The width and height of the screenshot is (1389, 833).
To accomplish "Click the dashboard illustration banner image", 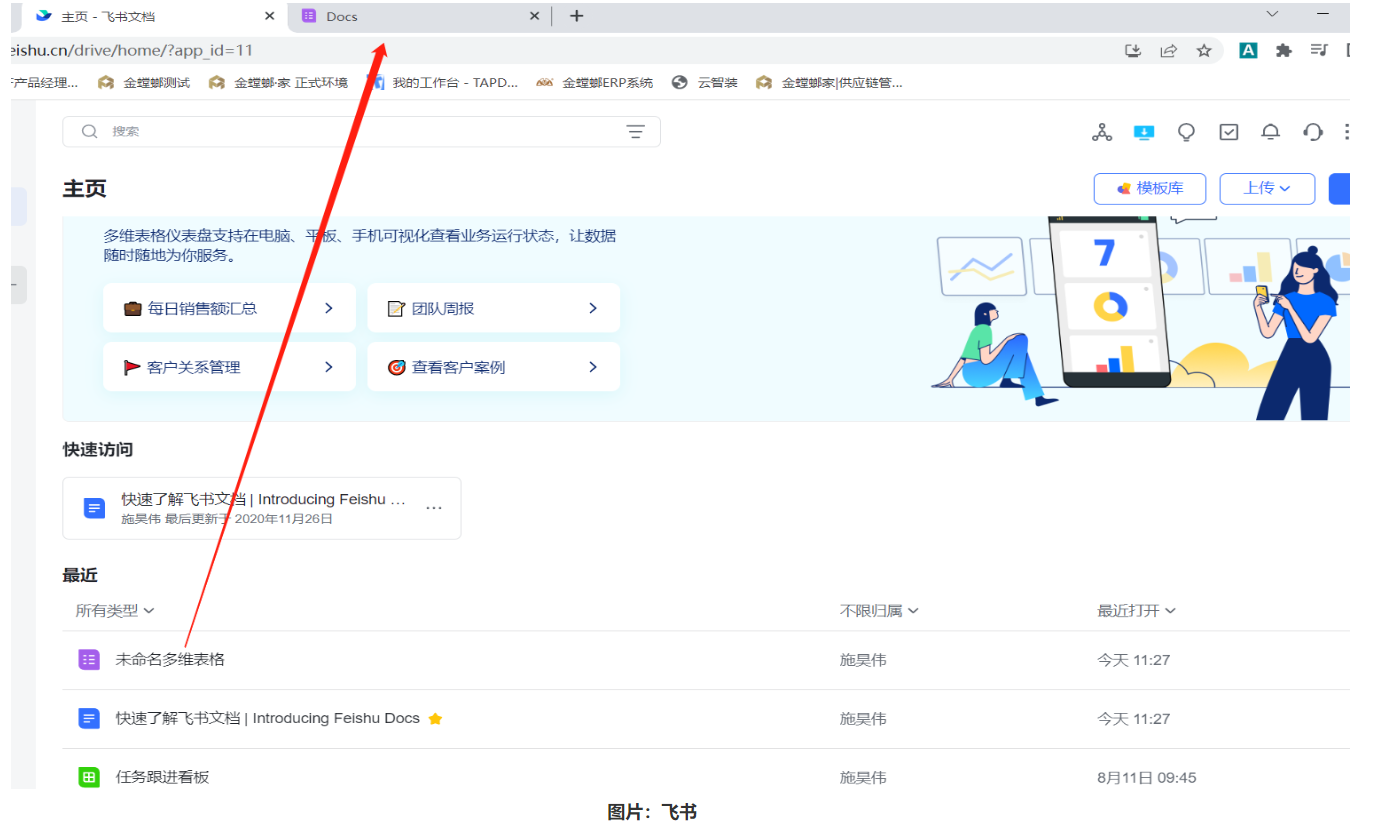I will pos(1140,317).
